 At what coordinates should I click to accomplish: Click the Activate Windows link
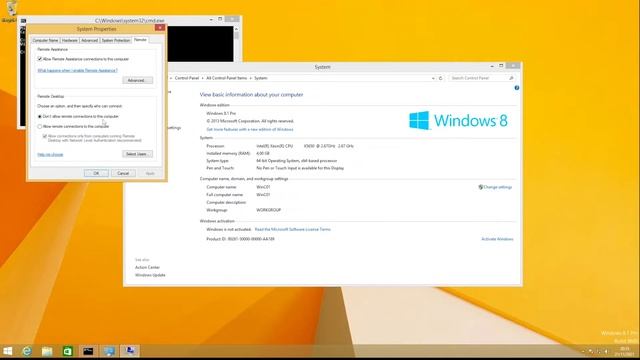(x=497, y=239)
